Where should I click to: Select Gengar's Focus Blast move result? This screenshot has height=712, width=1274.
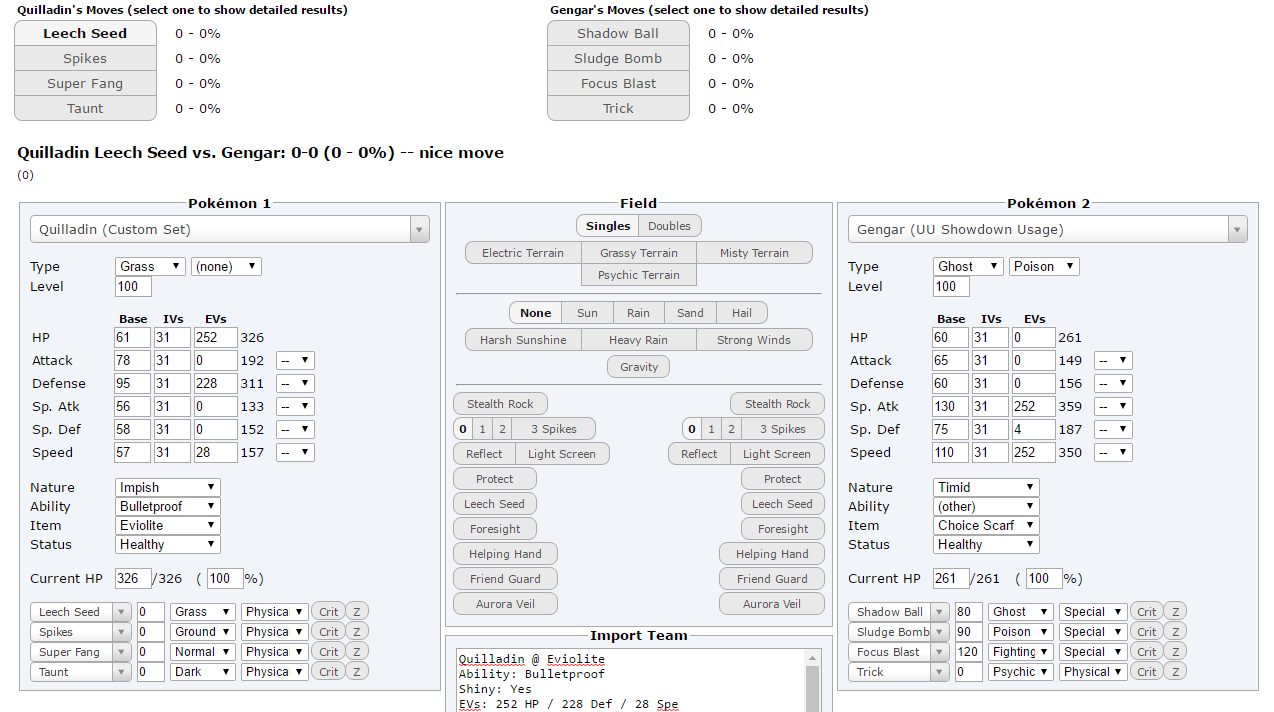618,83
